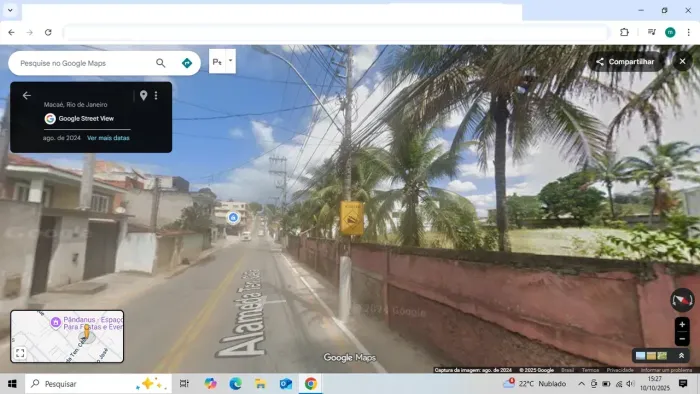Expand the imagery layers double chevron
700x394 pixels.
click(x=681, y=356)
